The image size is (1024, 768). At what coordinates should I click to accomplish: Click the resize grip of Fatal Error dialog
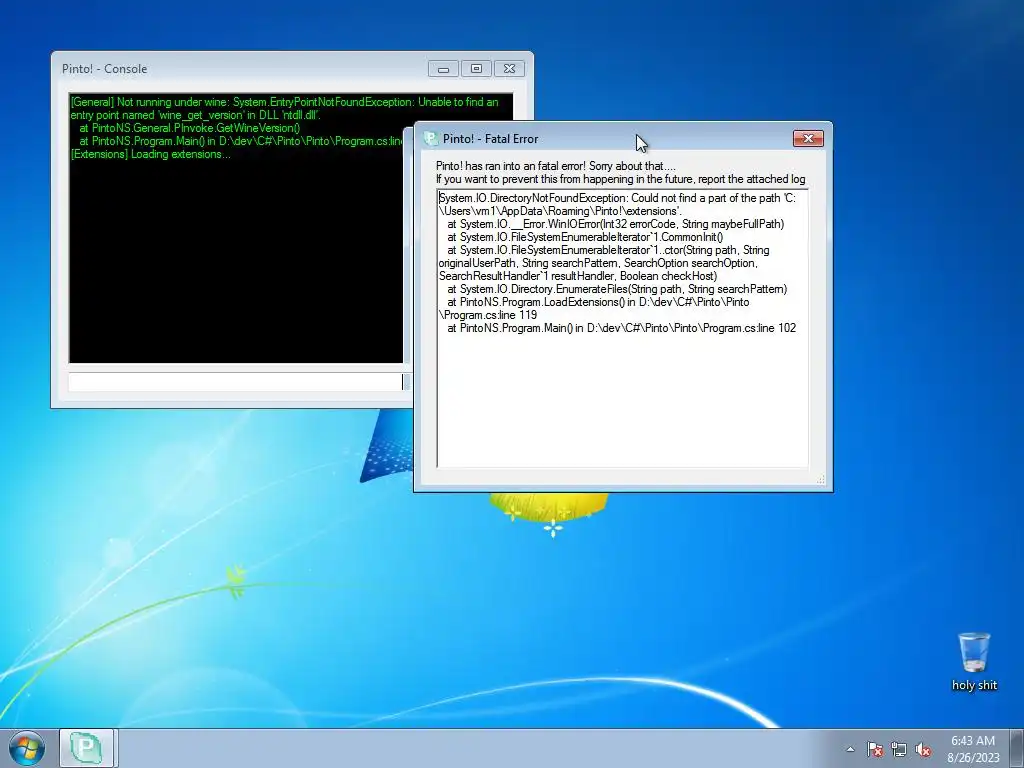click(x=820, y=480)
